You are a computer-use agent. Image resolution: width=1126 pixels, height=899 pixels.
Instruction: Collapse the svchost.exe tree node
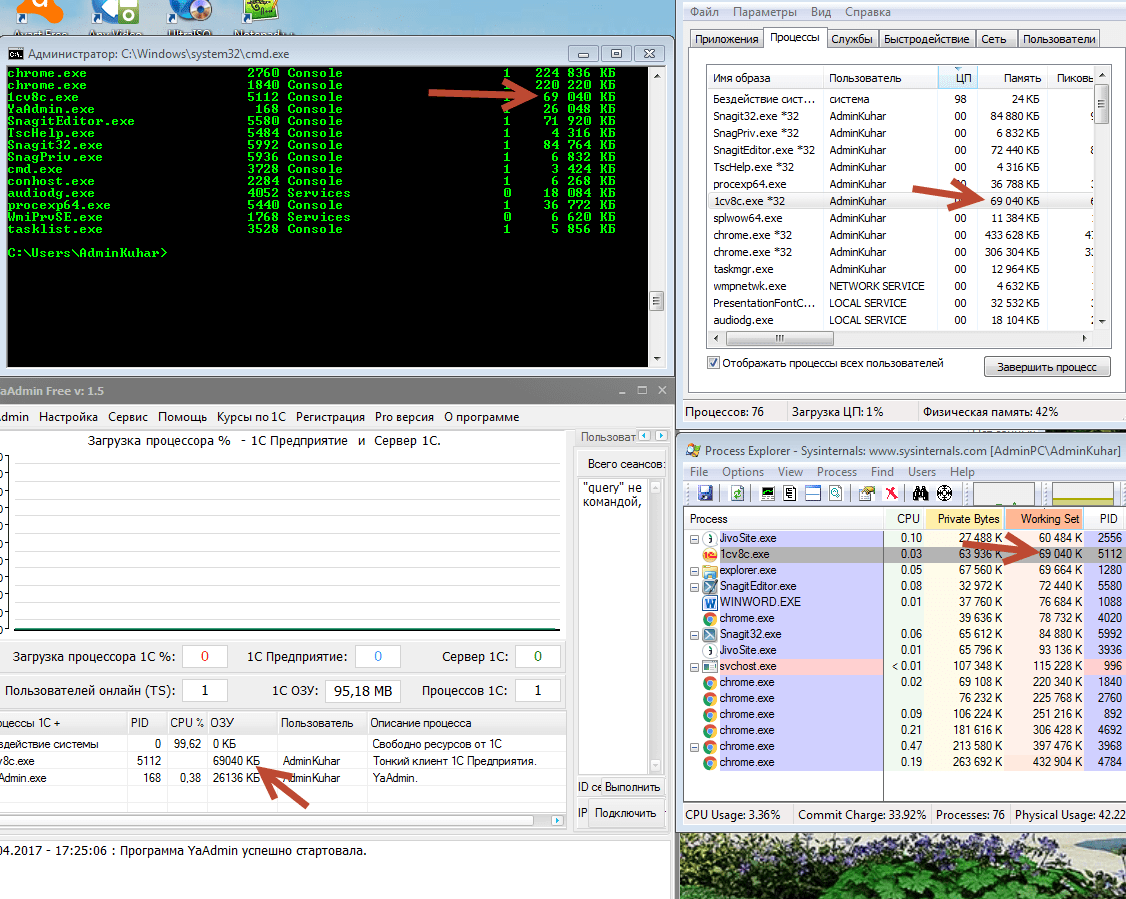point(694,666)
